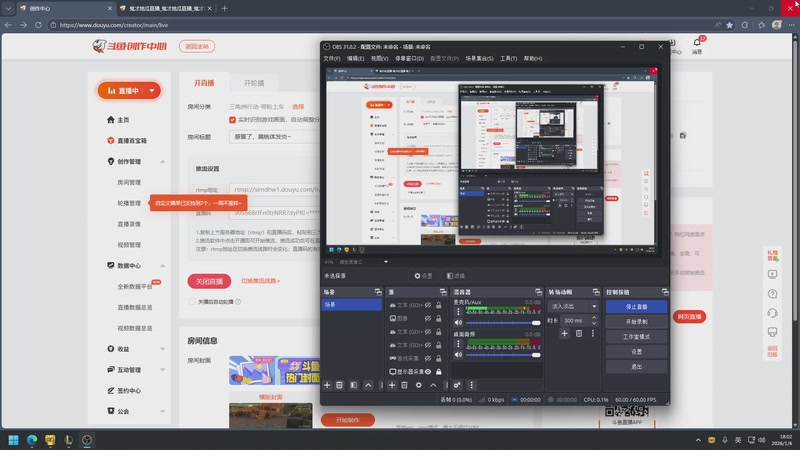Mute the 麦克风/Aux speaker icon

click(458, 322)
